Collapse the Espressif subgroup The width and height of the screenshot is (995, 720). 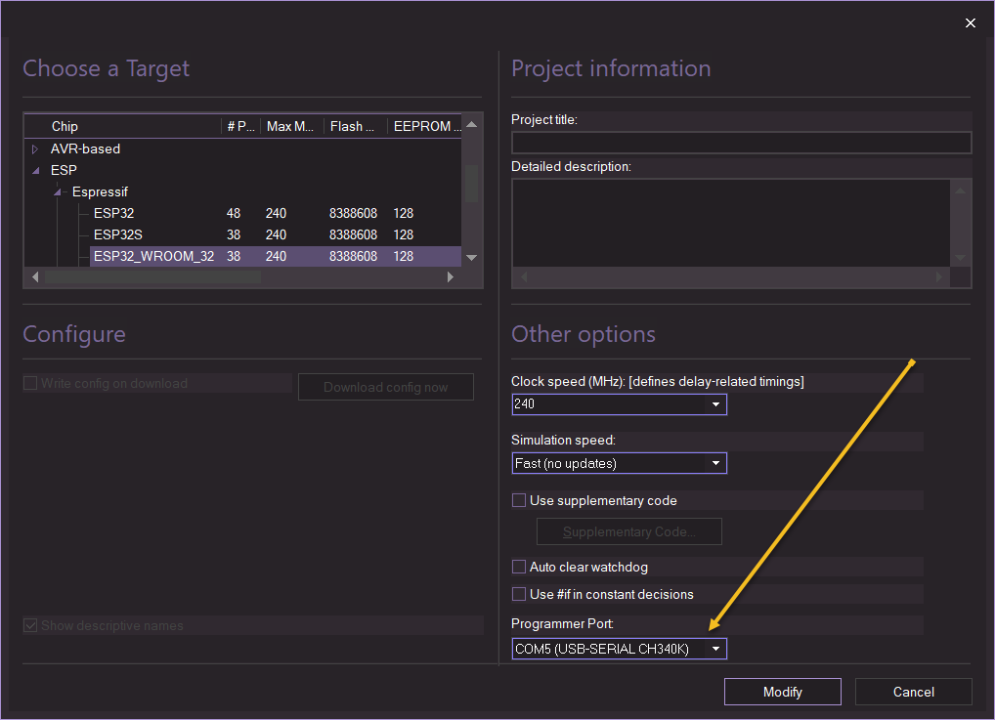click(59, 192)
